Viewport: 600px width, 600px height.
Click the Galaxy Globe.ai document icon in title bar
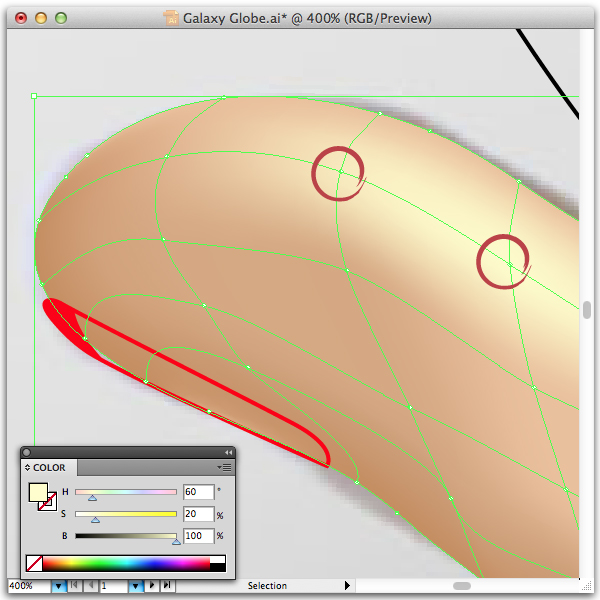click(171, 18)
